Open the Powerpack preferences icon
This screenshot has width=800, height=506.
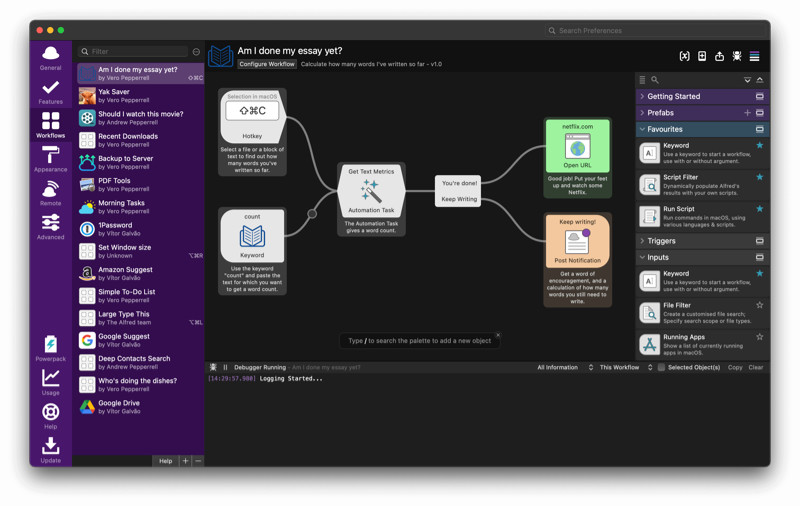[51, 344]
